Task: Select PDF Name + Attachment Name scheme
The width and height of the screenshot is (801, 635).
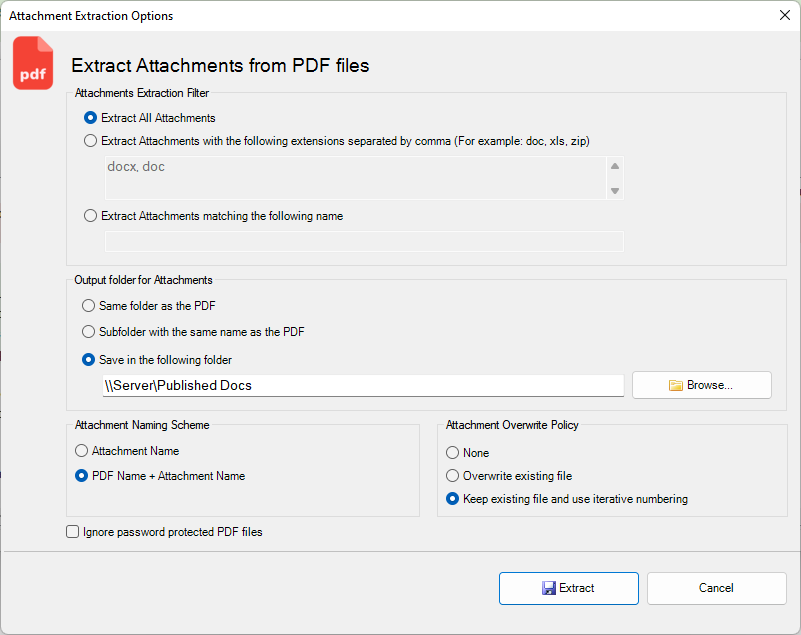Action: (x=82, y=476)
